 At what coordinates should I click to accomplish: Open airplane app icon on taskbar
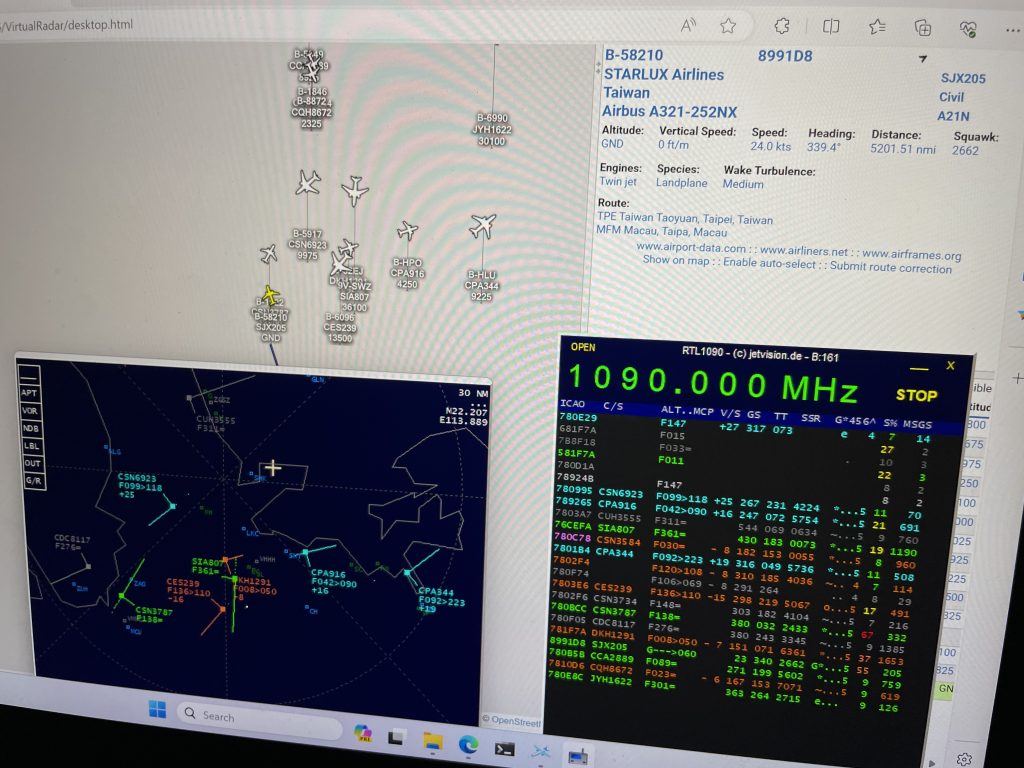pos(541,752)
